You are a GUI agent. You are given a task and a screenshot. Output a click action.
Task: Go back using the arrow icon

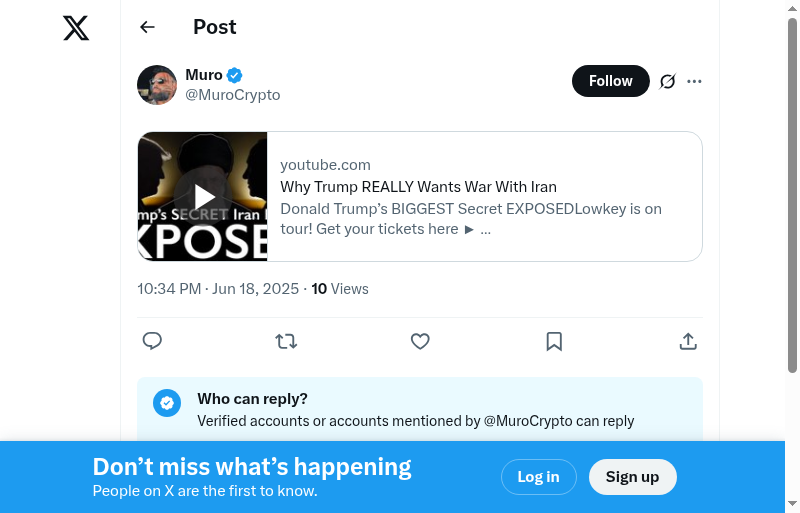pos(148,27)
